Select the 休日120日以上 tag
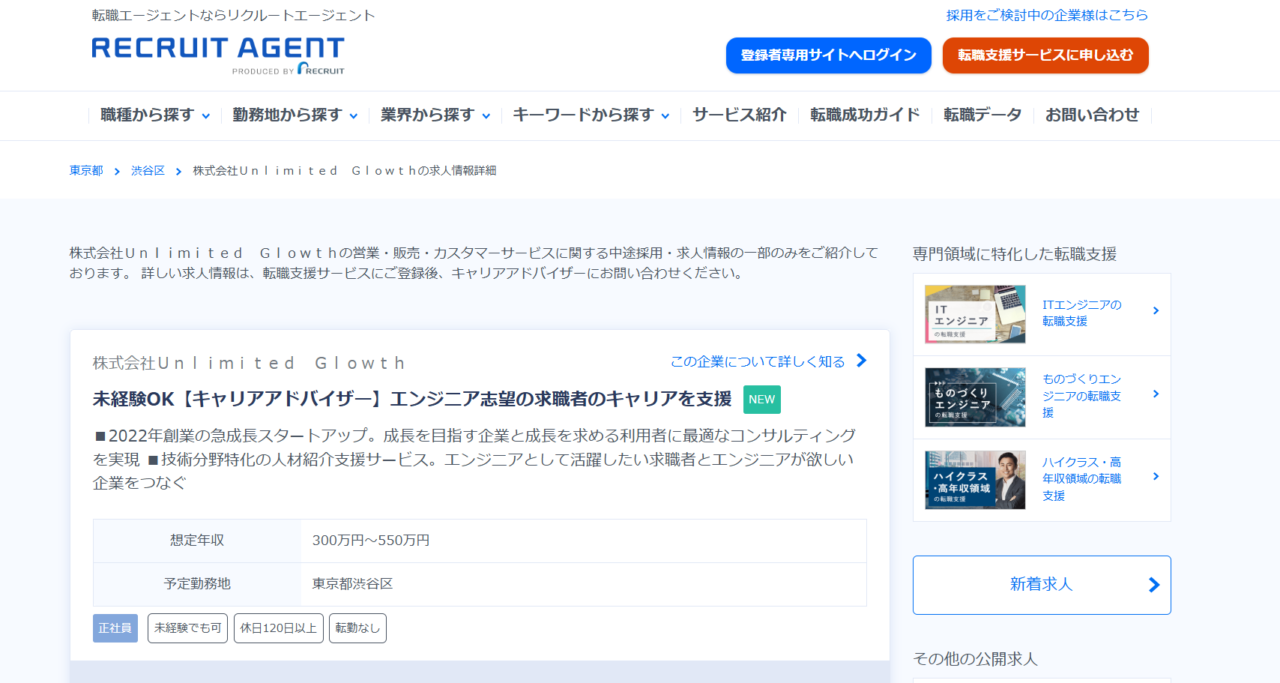The height and width of the screenshot is (683, 1280). pos(279,628)
